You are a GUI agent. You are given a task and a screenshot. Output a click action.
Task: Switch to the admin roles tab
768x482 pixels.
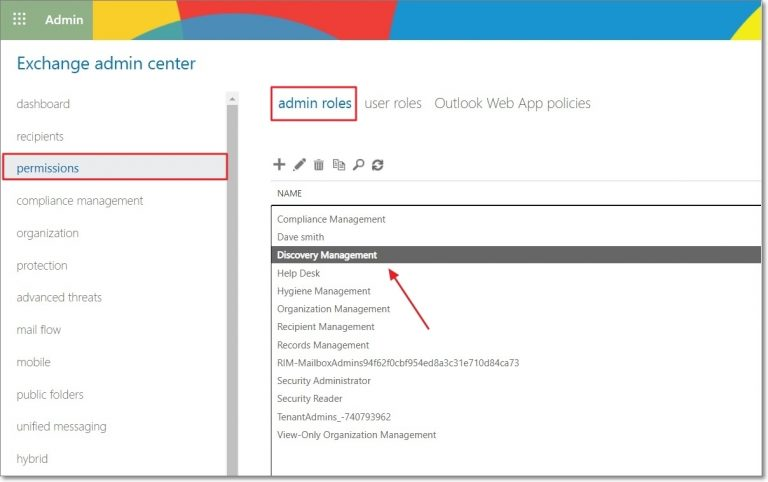click(314, 103)
